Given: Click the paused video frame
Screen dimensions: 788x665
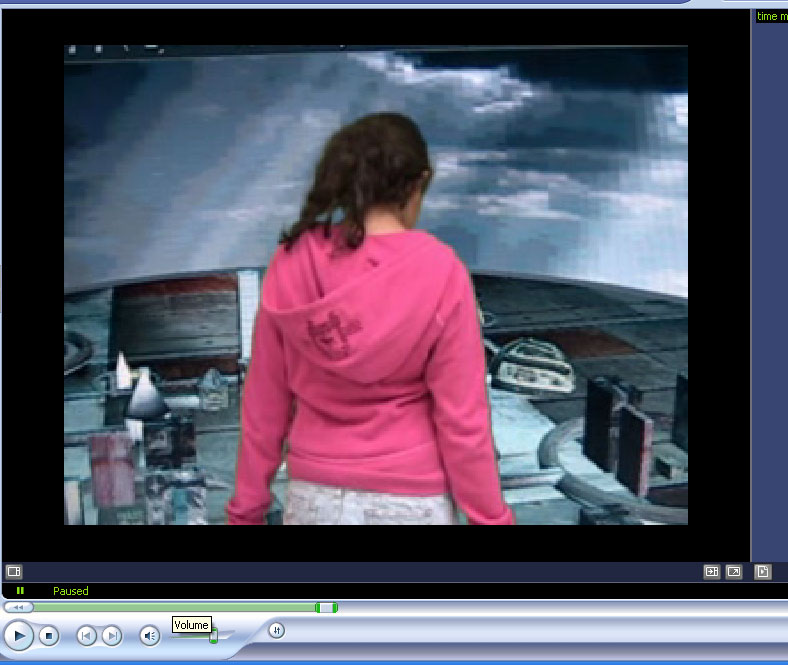Looking at the screenshot, I should (x=375, y=285).
